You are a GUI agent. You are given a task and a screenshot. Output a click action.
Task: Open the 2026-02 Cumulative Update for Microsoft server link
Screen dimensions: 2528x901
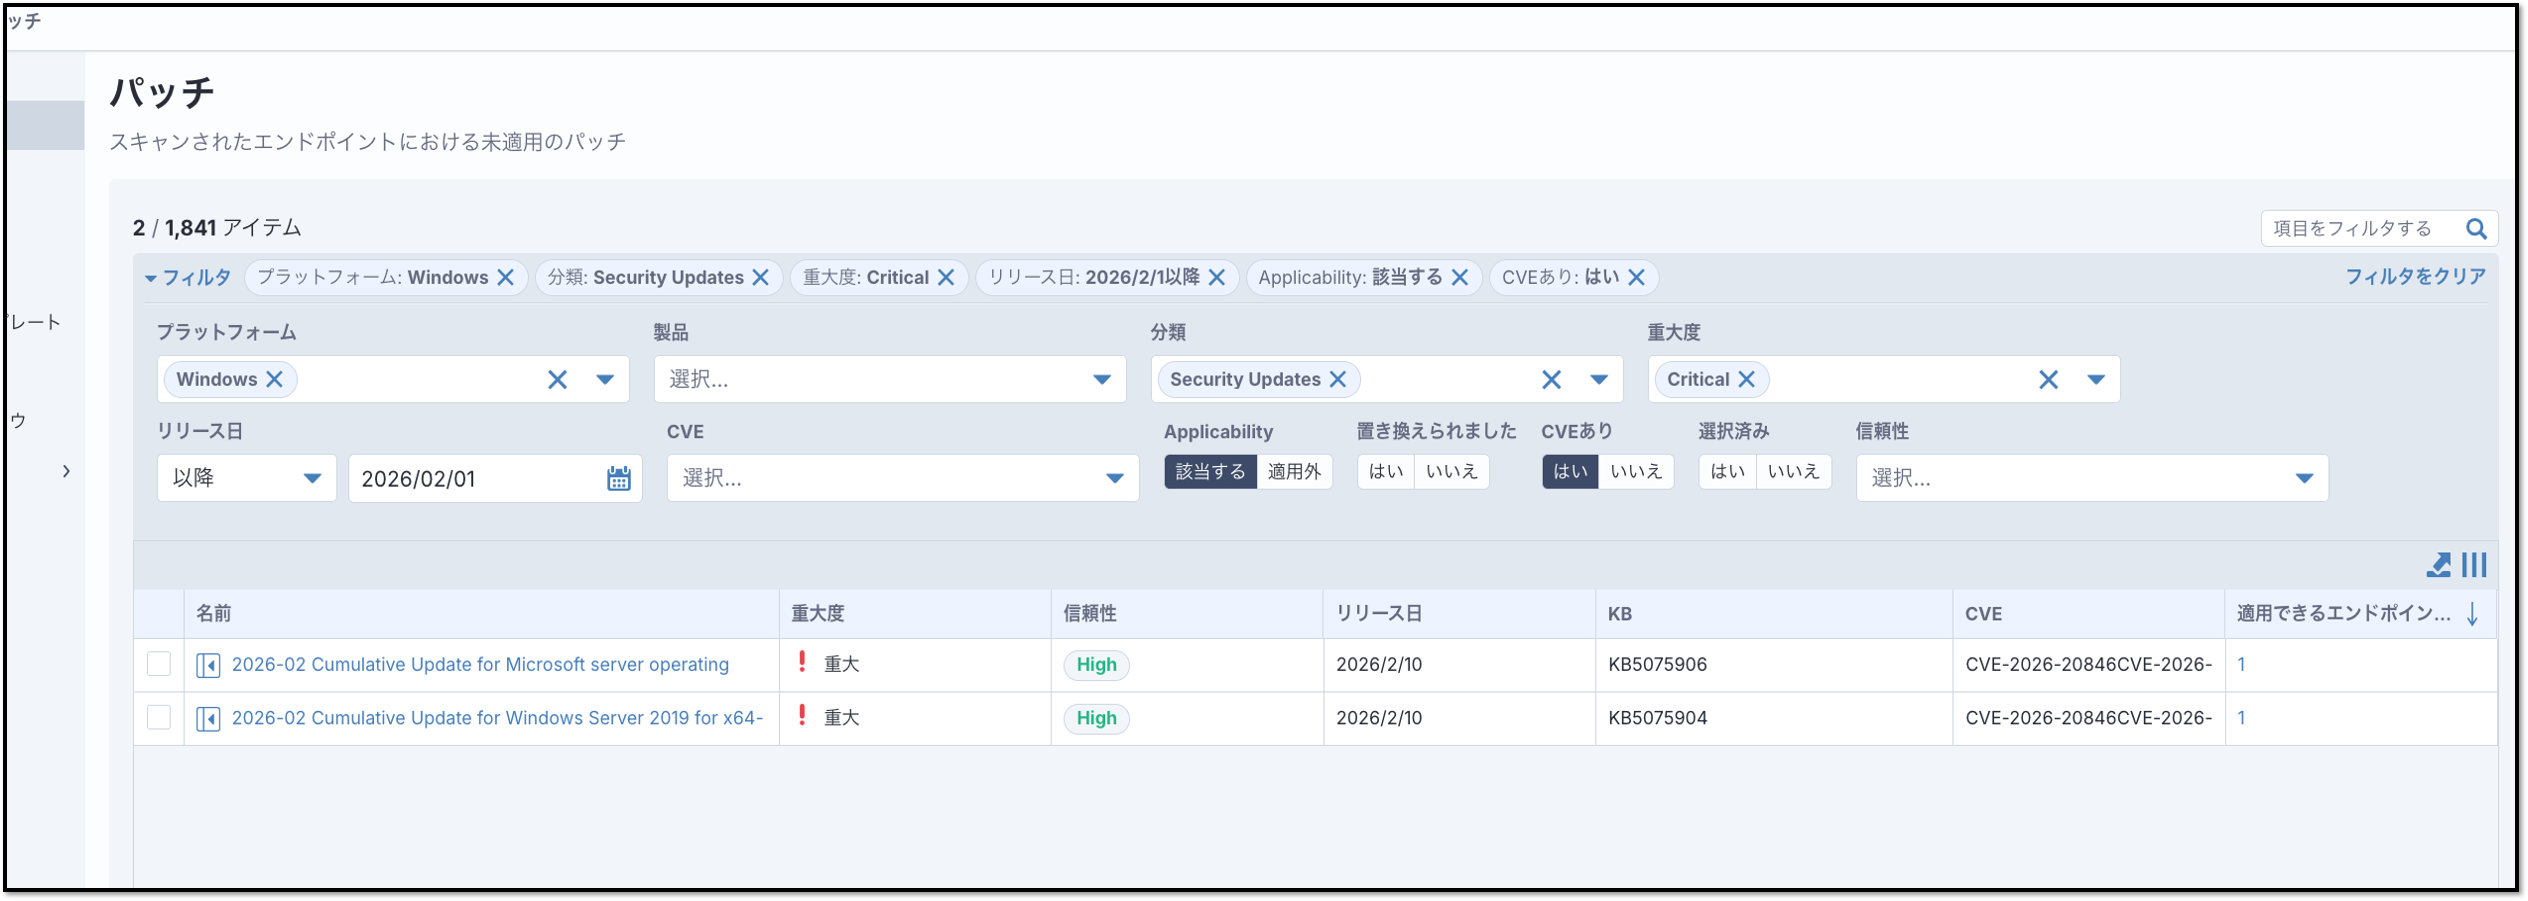click(480, 665)
